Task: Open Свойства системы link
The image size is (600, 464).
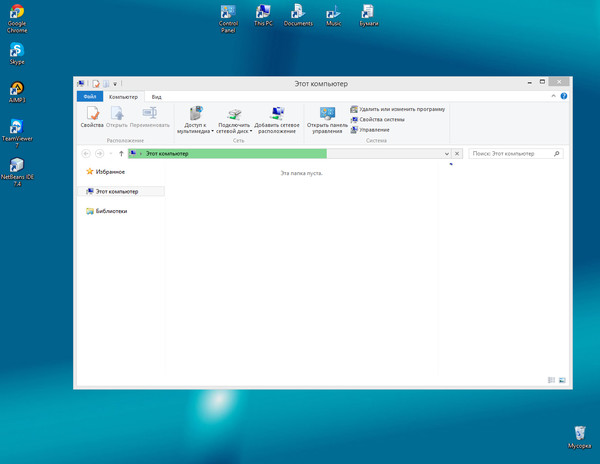Action: pyautogui.click(x=378, y=120)
